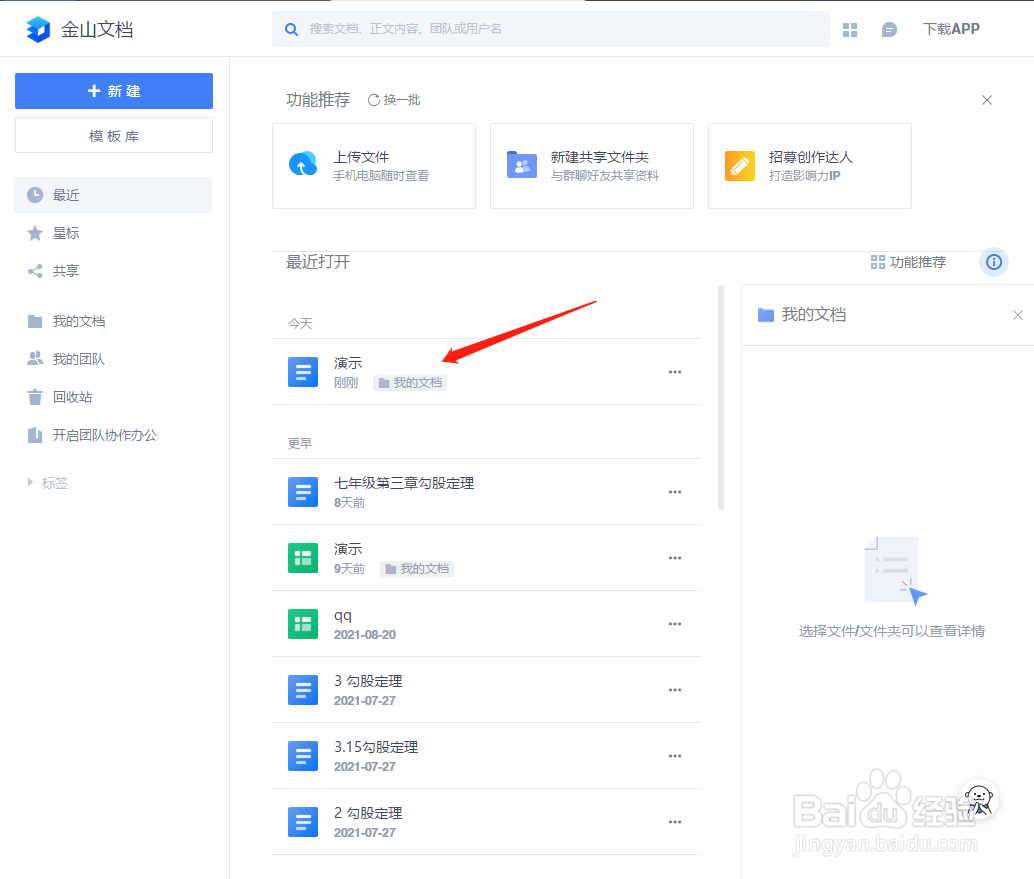The height and width of the screenshot is (879, 1034).
Task: Select the 回收站 trash icon in sidebar
Action: pos(36,396)
